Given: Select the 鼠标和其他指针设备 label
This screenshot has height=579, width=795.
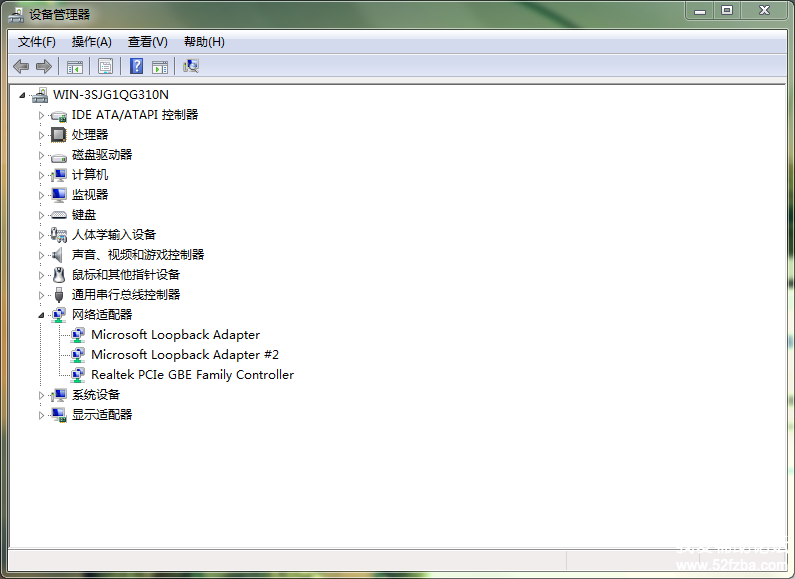Looking at the screenshot, I should [x=126, y=275].
